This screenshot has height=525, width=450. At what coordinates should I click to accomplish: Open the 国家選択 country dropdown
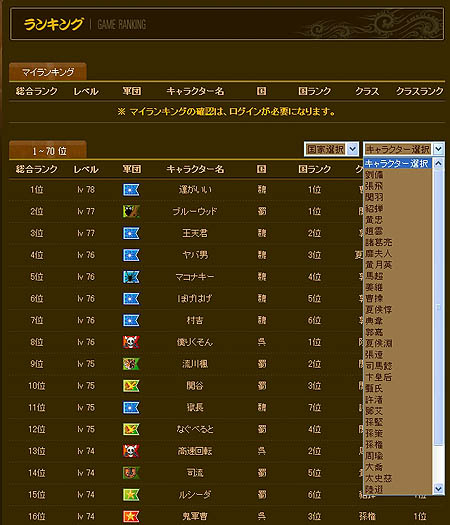(x=331, y=149)
